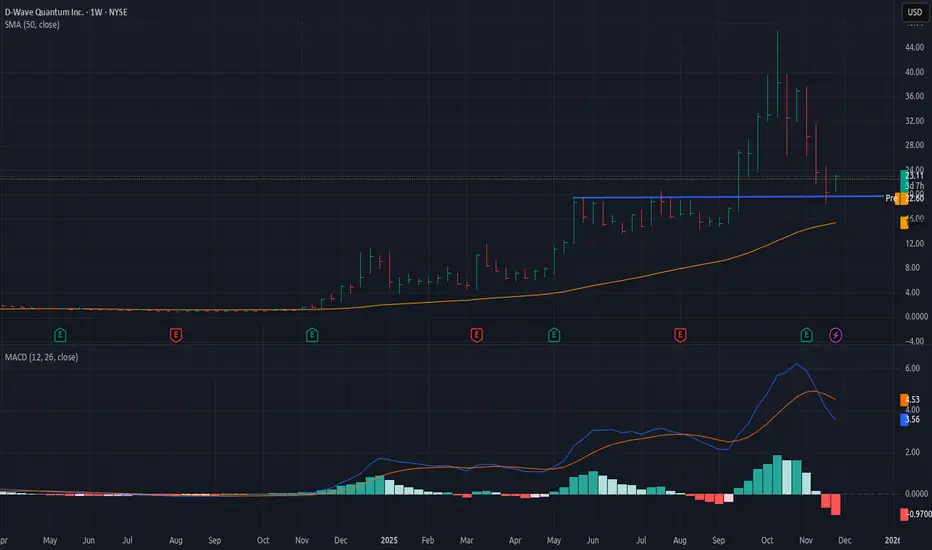Click the 2025 label on the time axis
932x550 pixels.
(x=389, y=540)
